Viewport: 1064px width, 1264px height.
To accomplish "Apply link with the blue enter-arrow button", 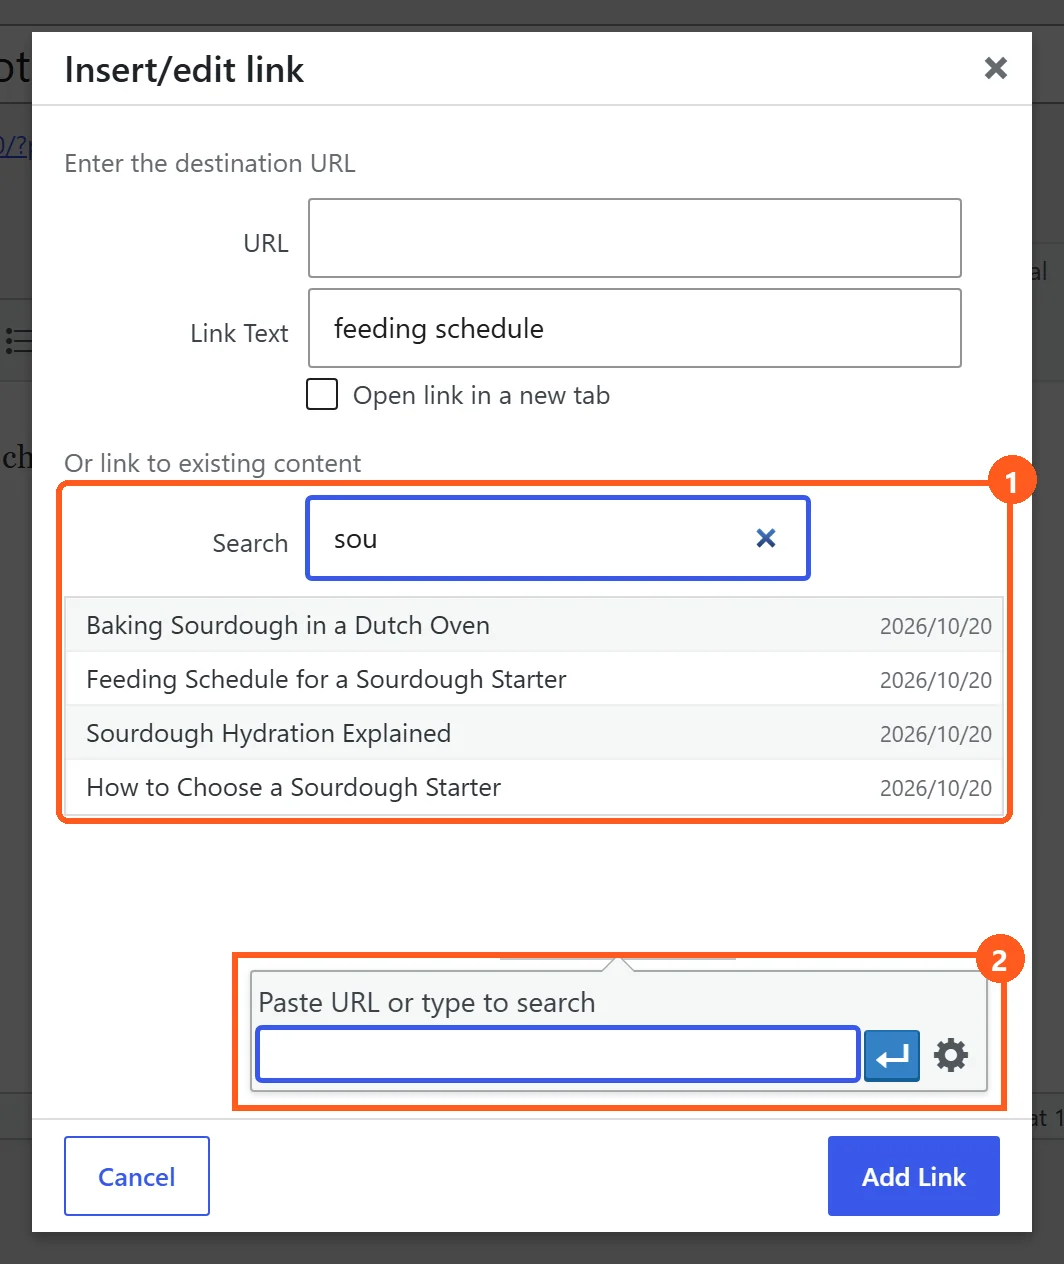I will coord(891,1055).
